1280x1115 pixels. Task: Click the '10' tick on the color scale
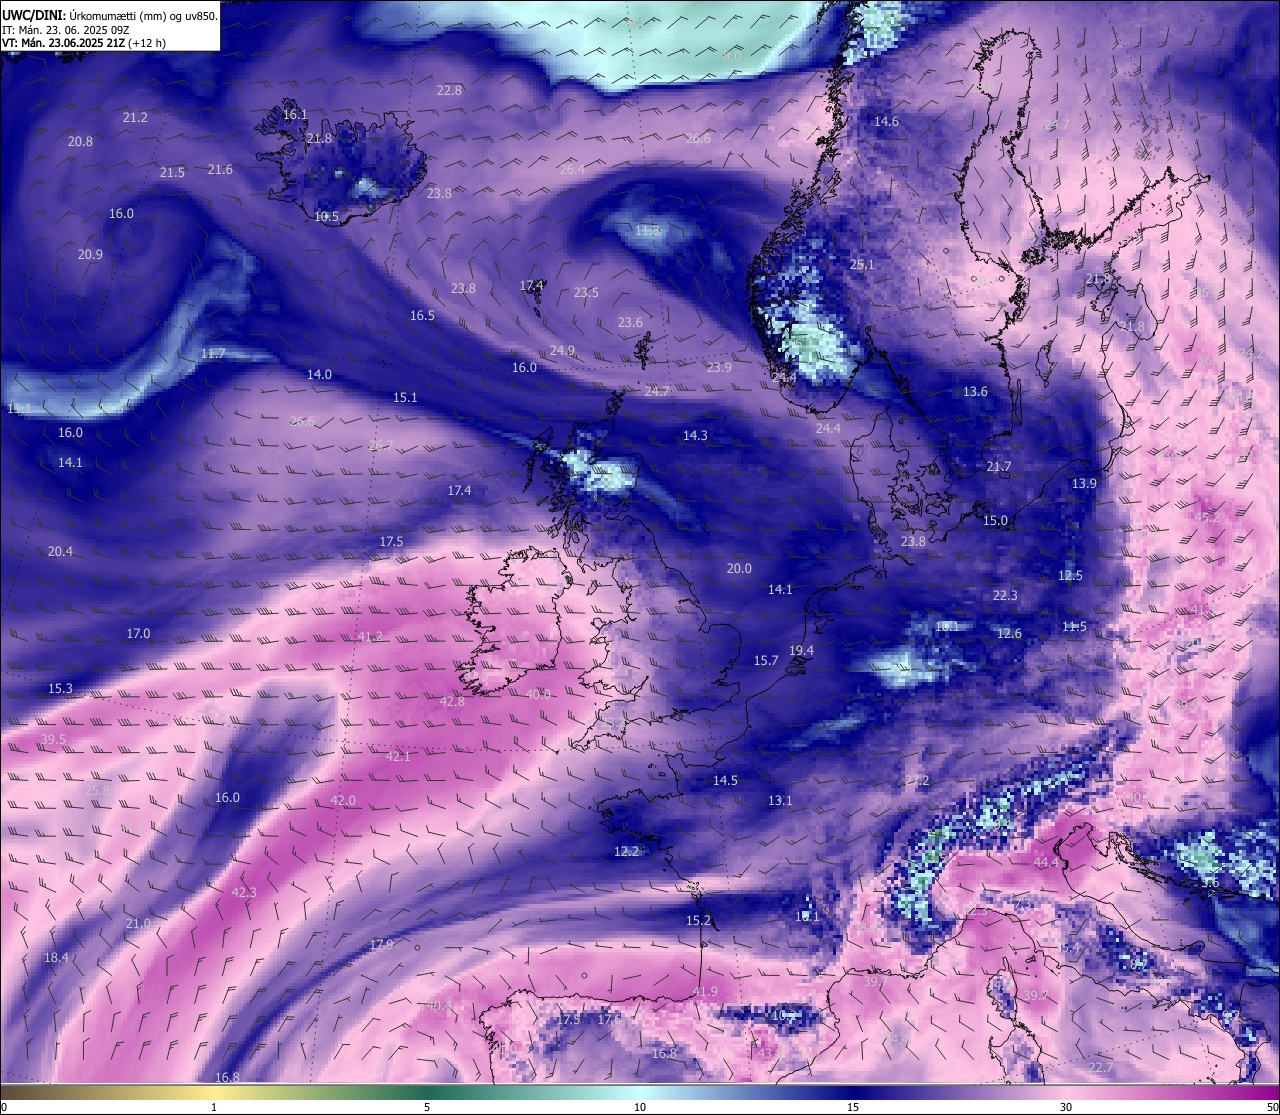[640, 1107]
